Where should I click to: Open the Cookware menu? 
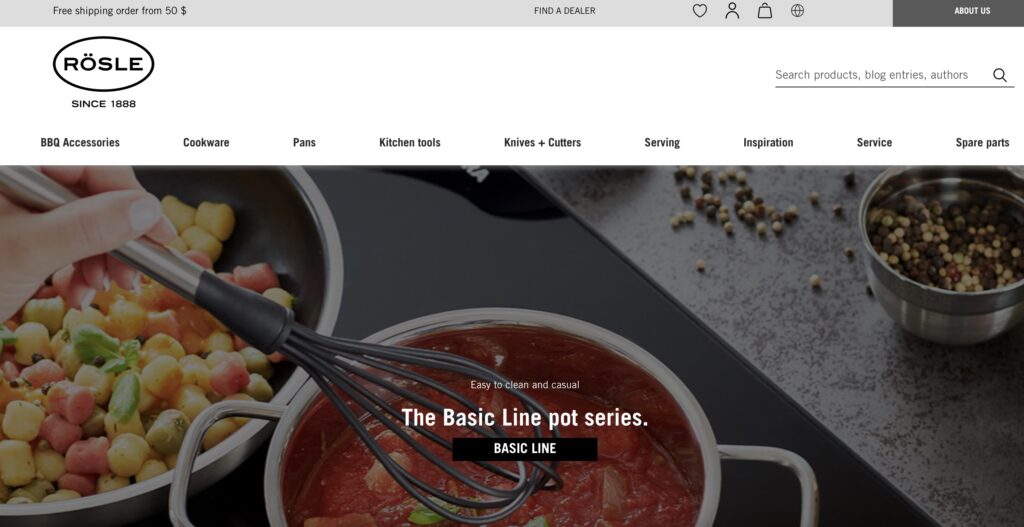(x=206, y=142)
